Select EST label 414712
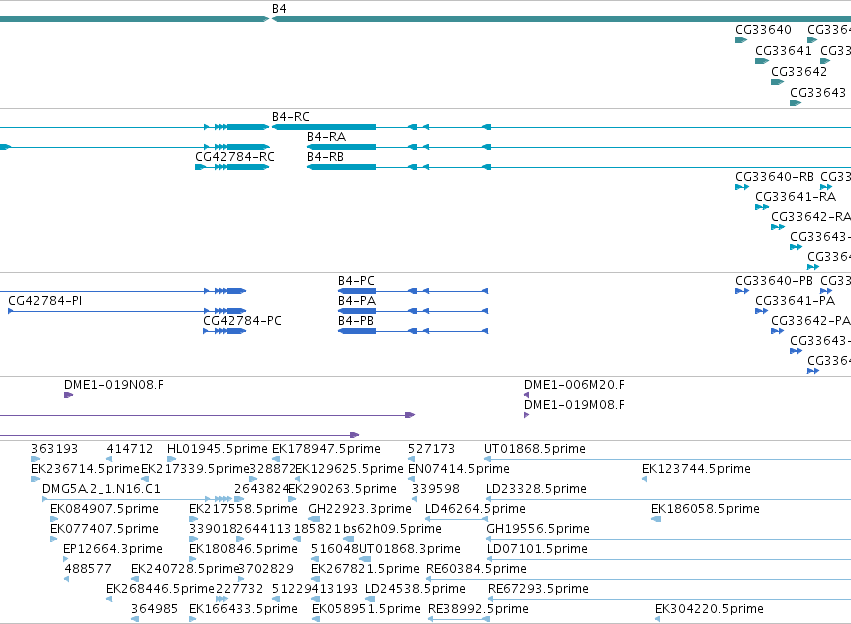 (130, 449)
